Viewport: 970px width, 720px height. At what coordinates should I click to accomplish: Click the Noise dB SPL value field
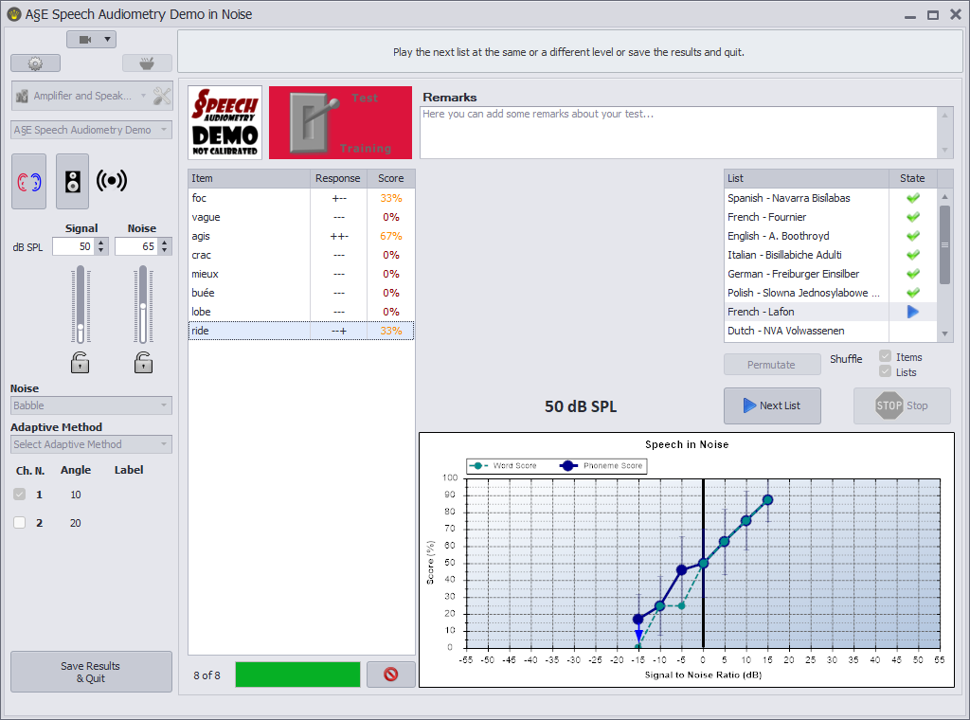pyautogui.click(x=137, y=246)
